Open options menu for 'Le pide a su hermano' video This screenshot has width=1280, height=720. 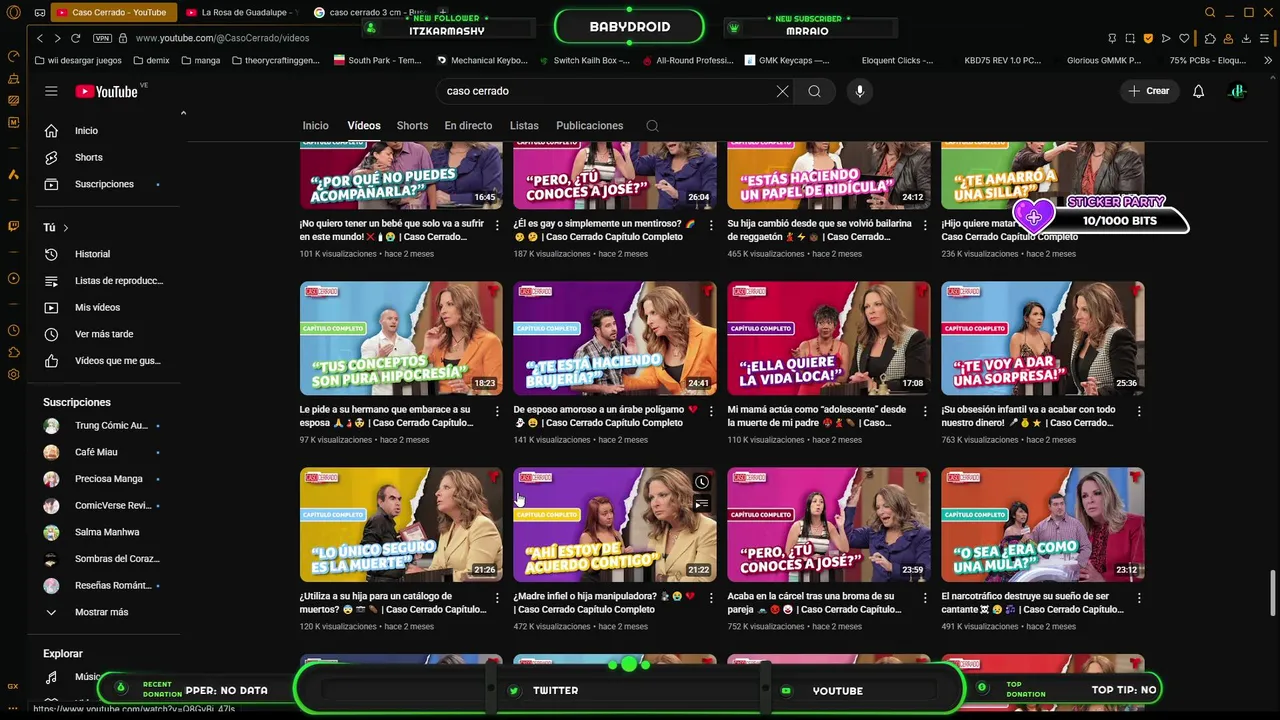(x=497, y=411)
